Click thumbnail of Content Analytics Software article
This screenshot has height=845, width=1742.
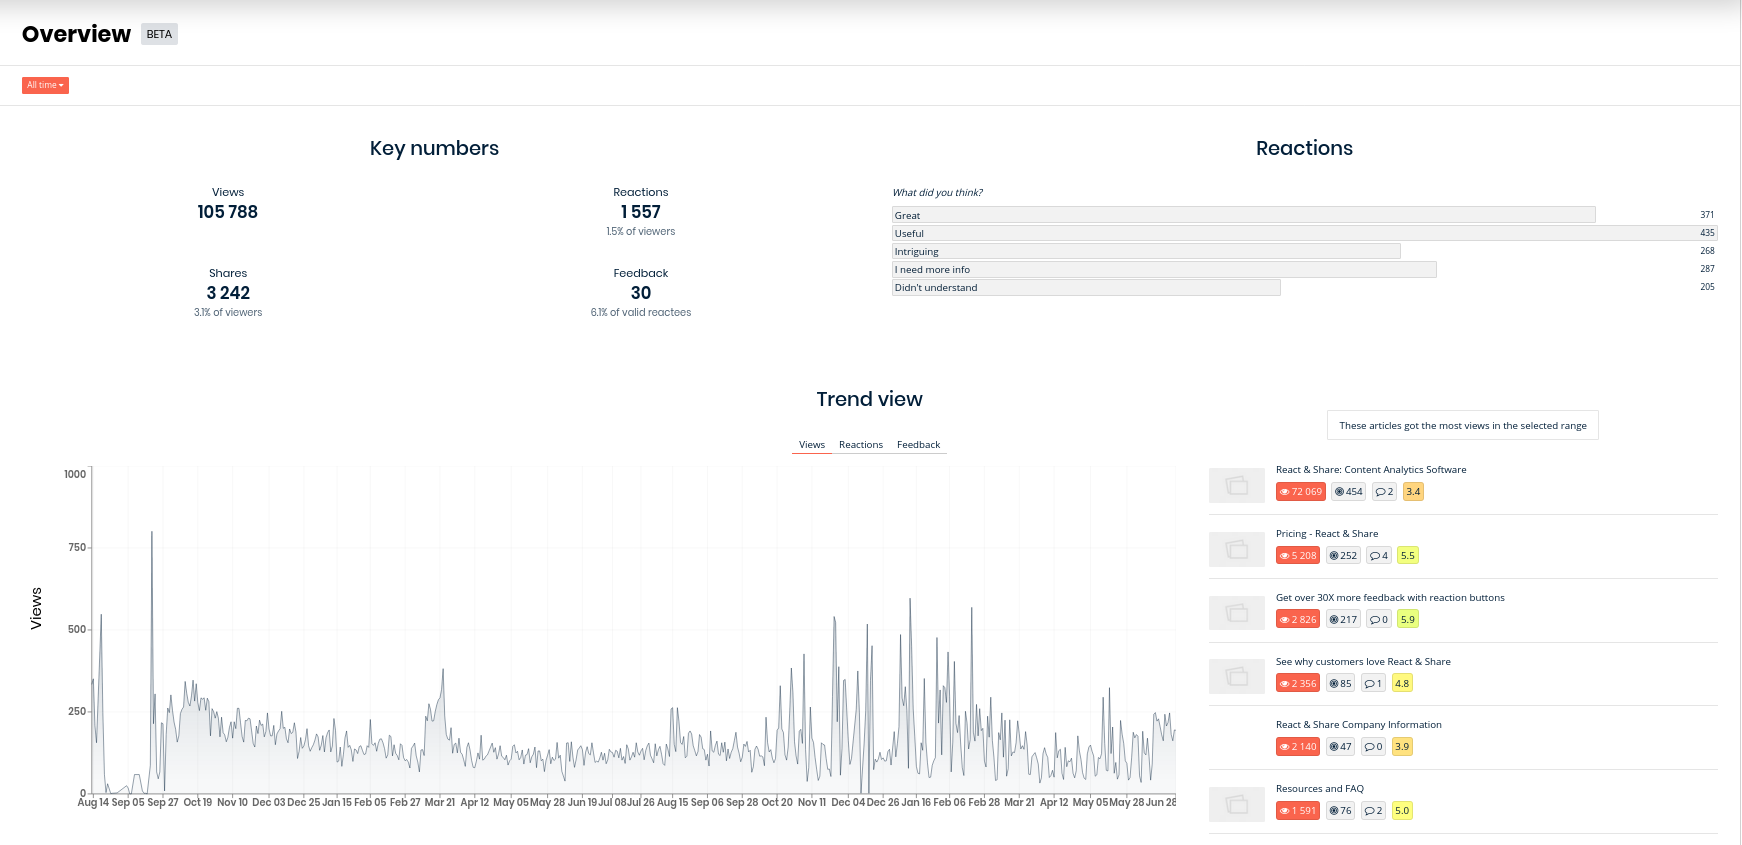1237,485
